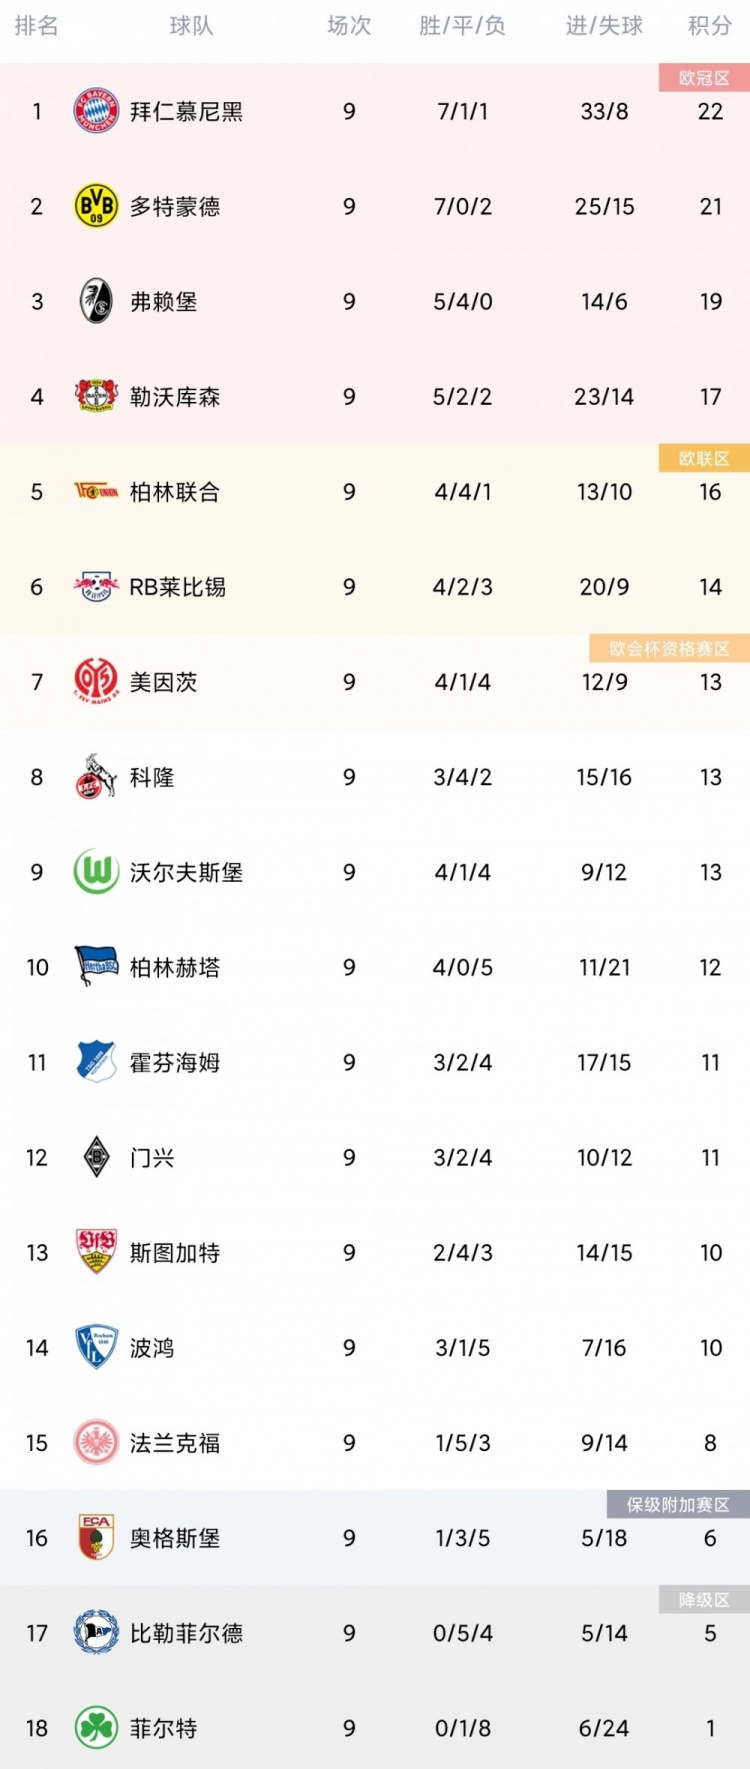
Task: Open the 科隆 team name link
Action: pos(152,777)
